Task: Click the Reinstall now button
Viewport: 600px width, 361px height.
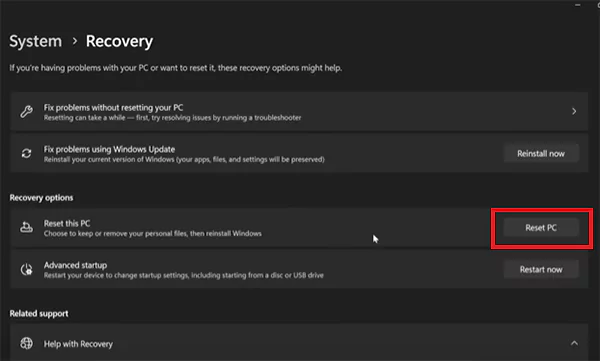Action: (541, 154)
